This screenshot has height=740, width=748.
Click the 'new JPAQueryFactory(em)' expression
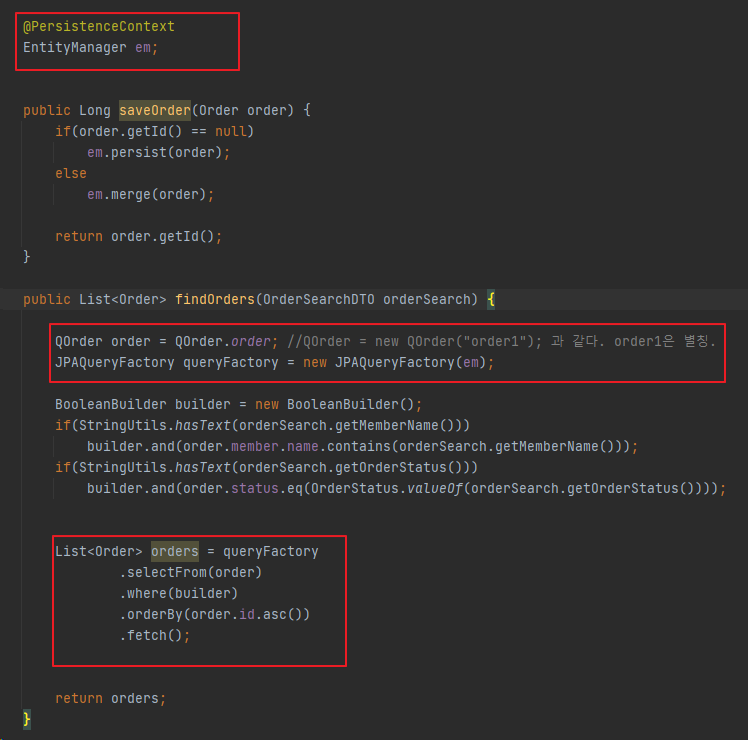[394, 363]
